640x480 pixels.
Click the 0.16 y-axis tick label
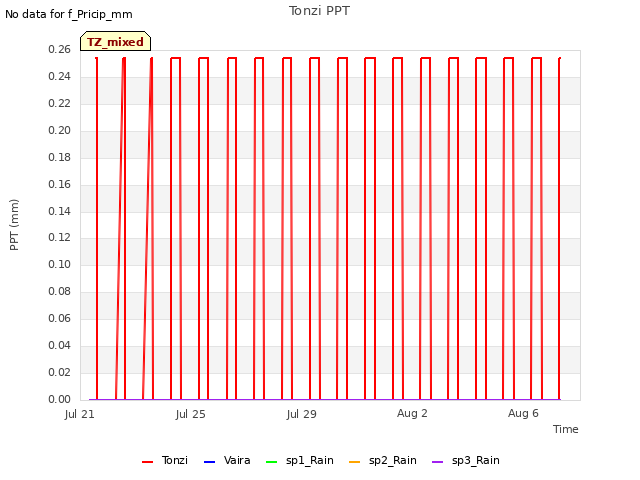coord(60,184)
